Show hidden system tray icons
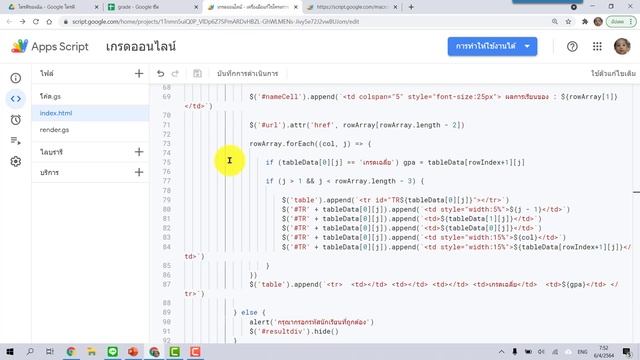 coord(501,351)
